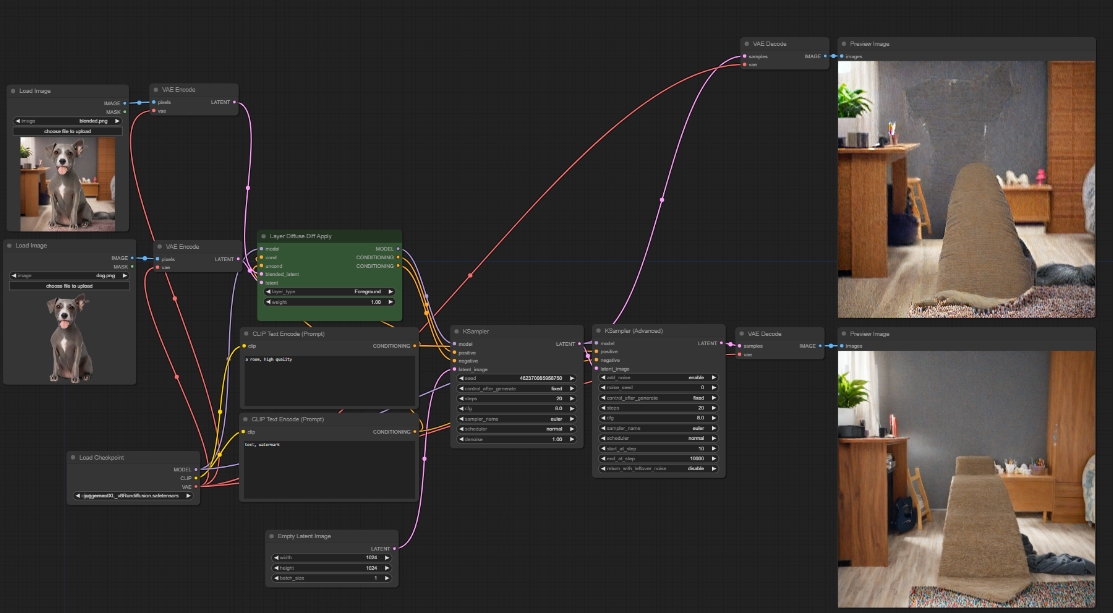Open image dropdown showing blended.png
This screenshot has height=613, width=1113.
pos(69,120)
